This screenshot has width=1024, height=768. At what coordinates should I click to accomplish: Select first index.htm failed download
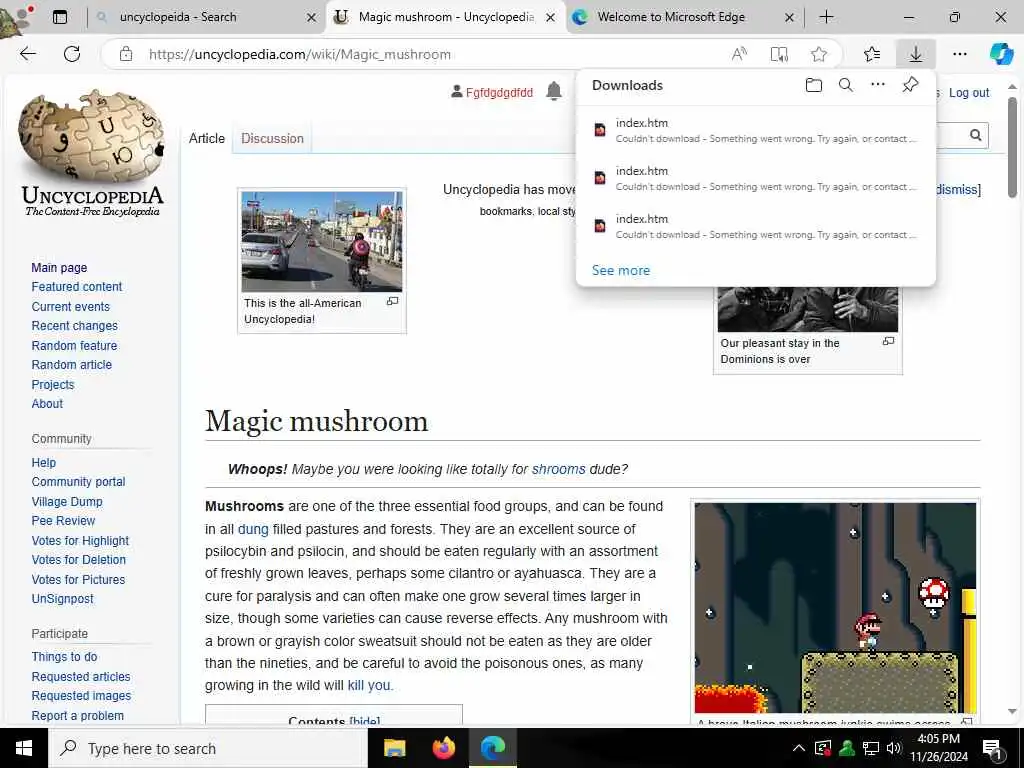pyautogui.click(x=756, y=130)
